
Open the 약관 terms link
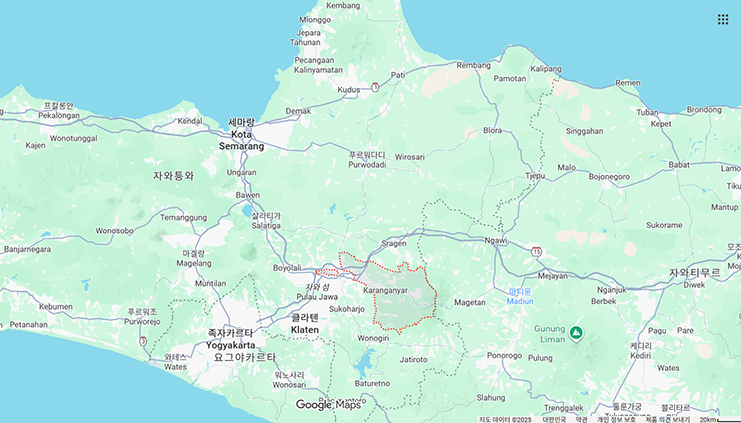(x=581, y=419)
